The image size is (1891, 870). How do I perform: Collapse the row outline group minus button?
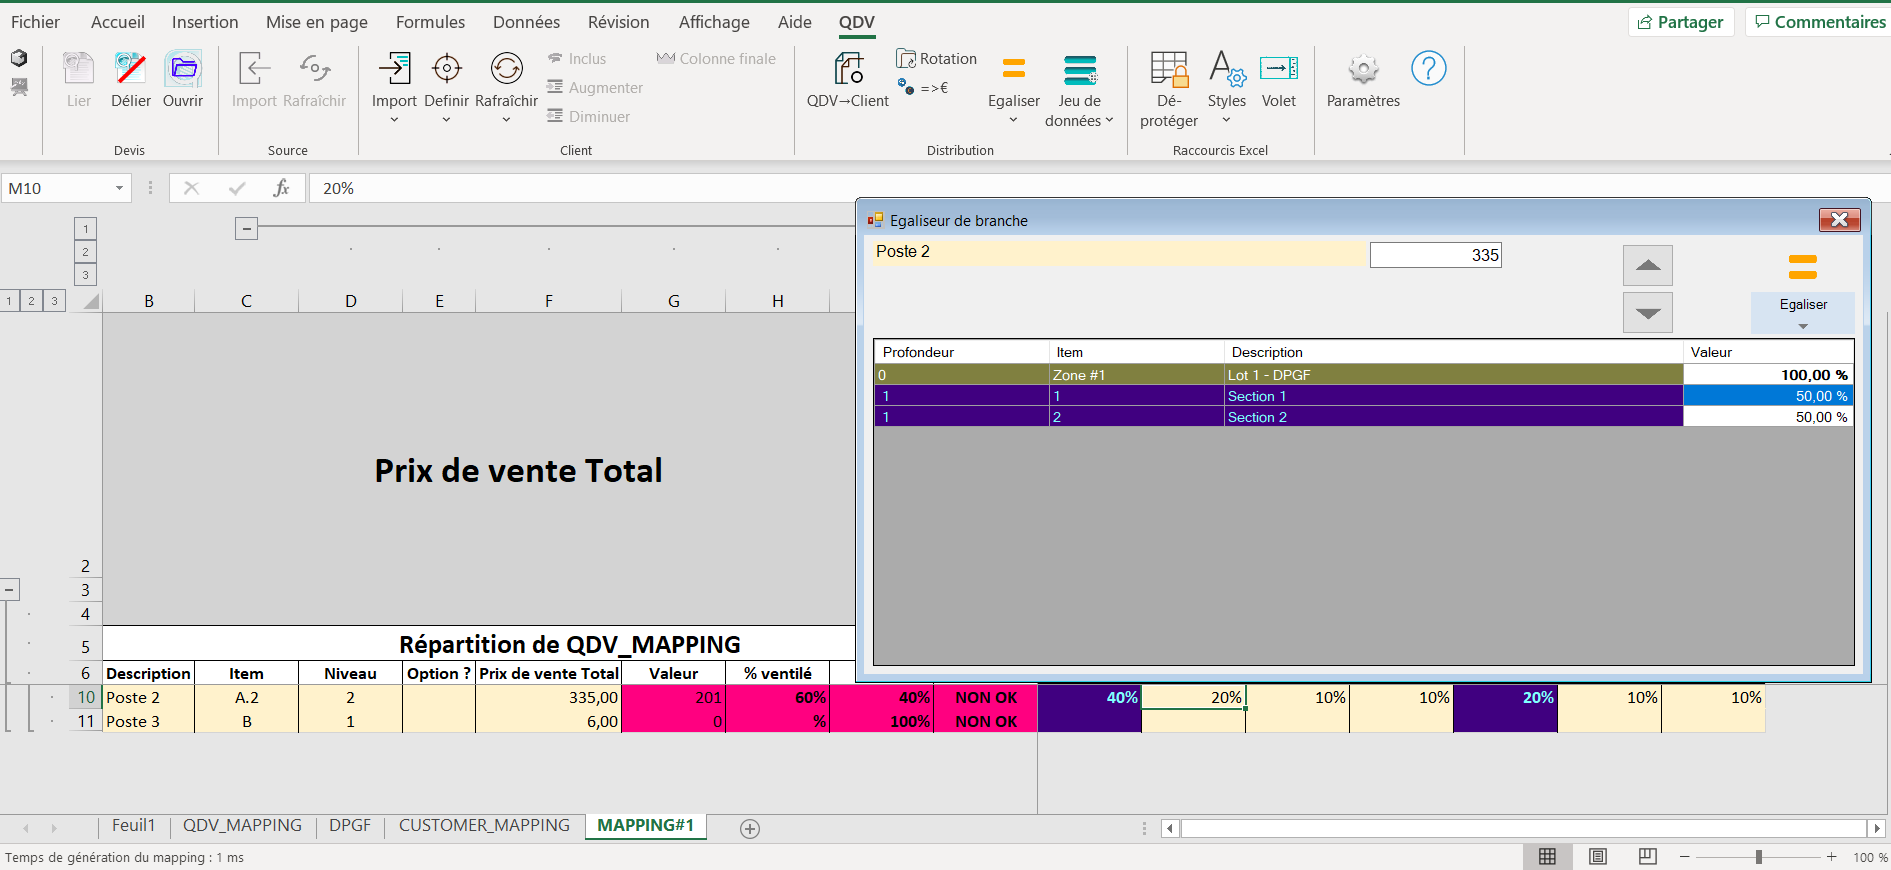pyautogui.click(x=9, y=590)
